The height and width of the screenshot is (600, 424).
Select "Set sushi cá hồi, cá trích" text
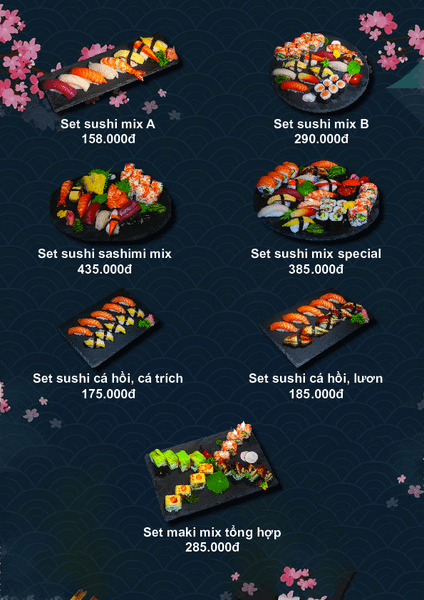108,378
